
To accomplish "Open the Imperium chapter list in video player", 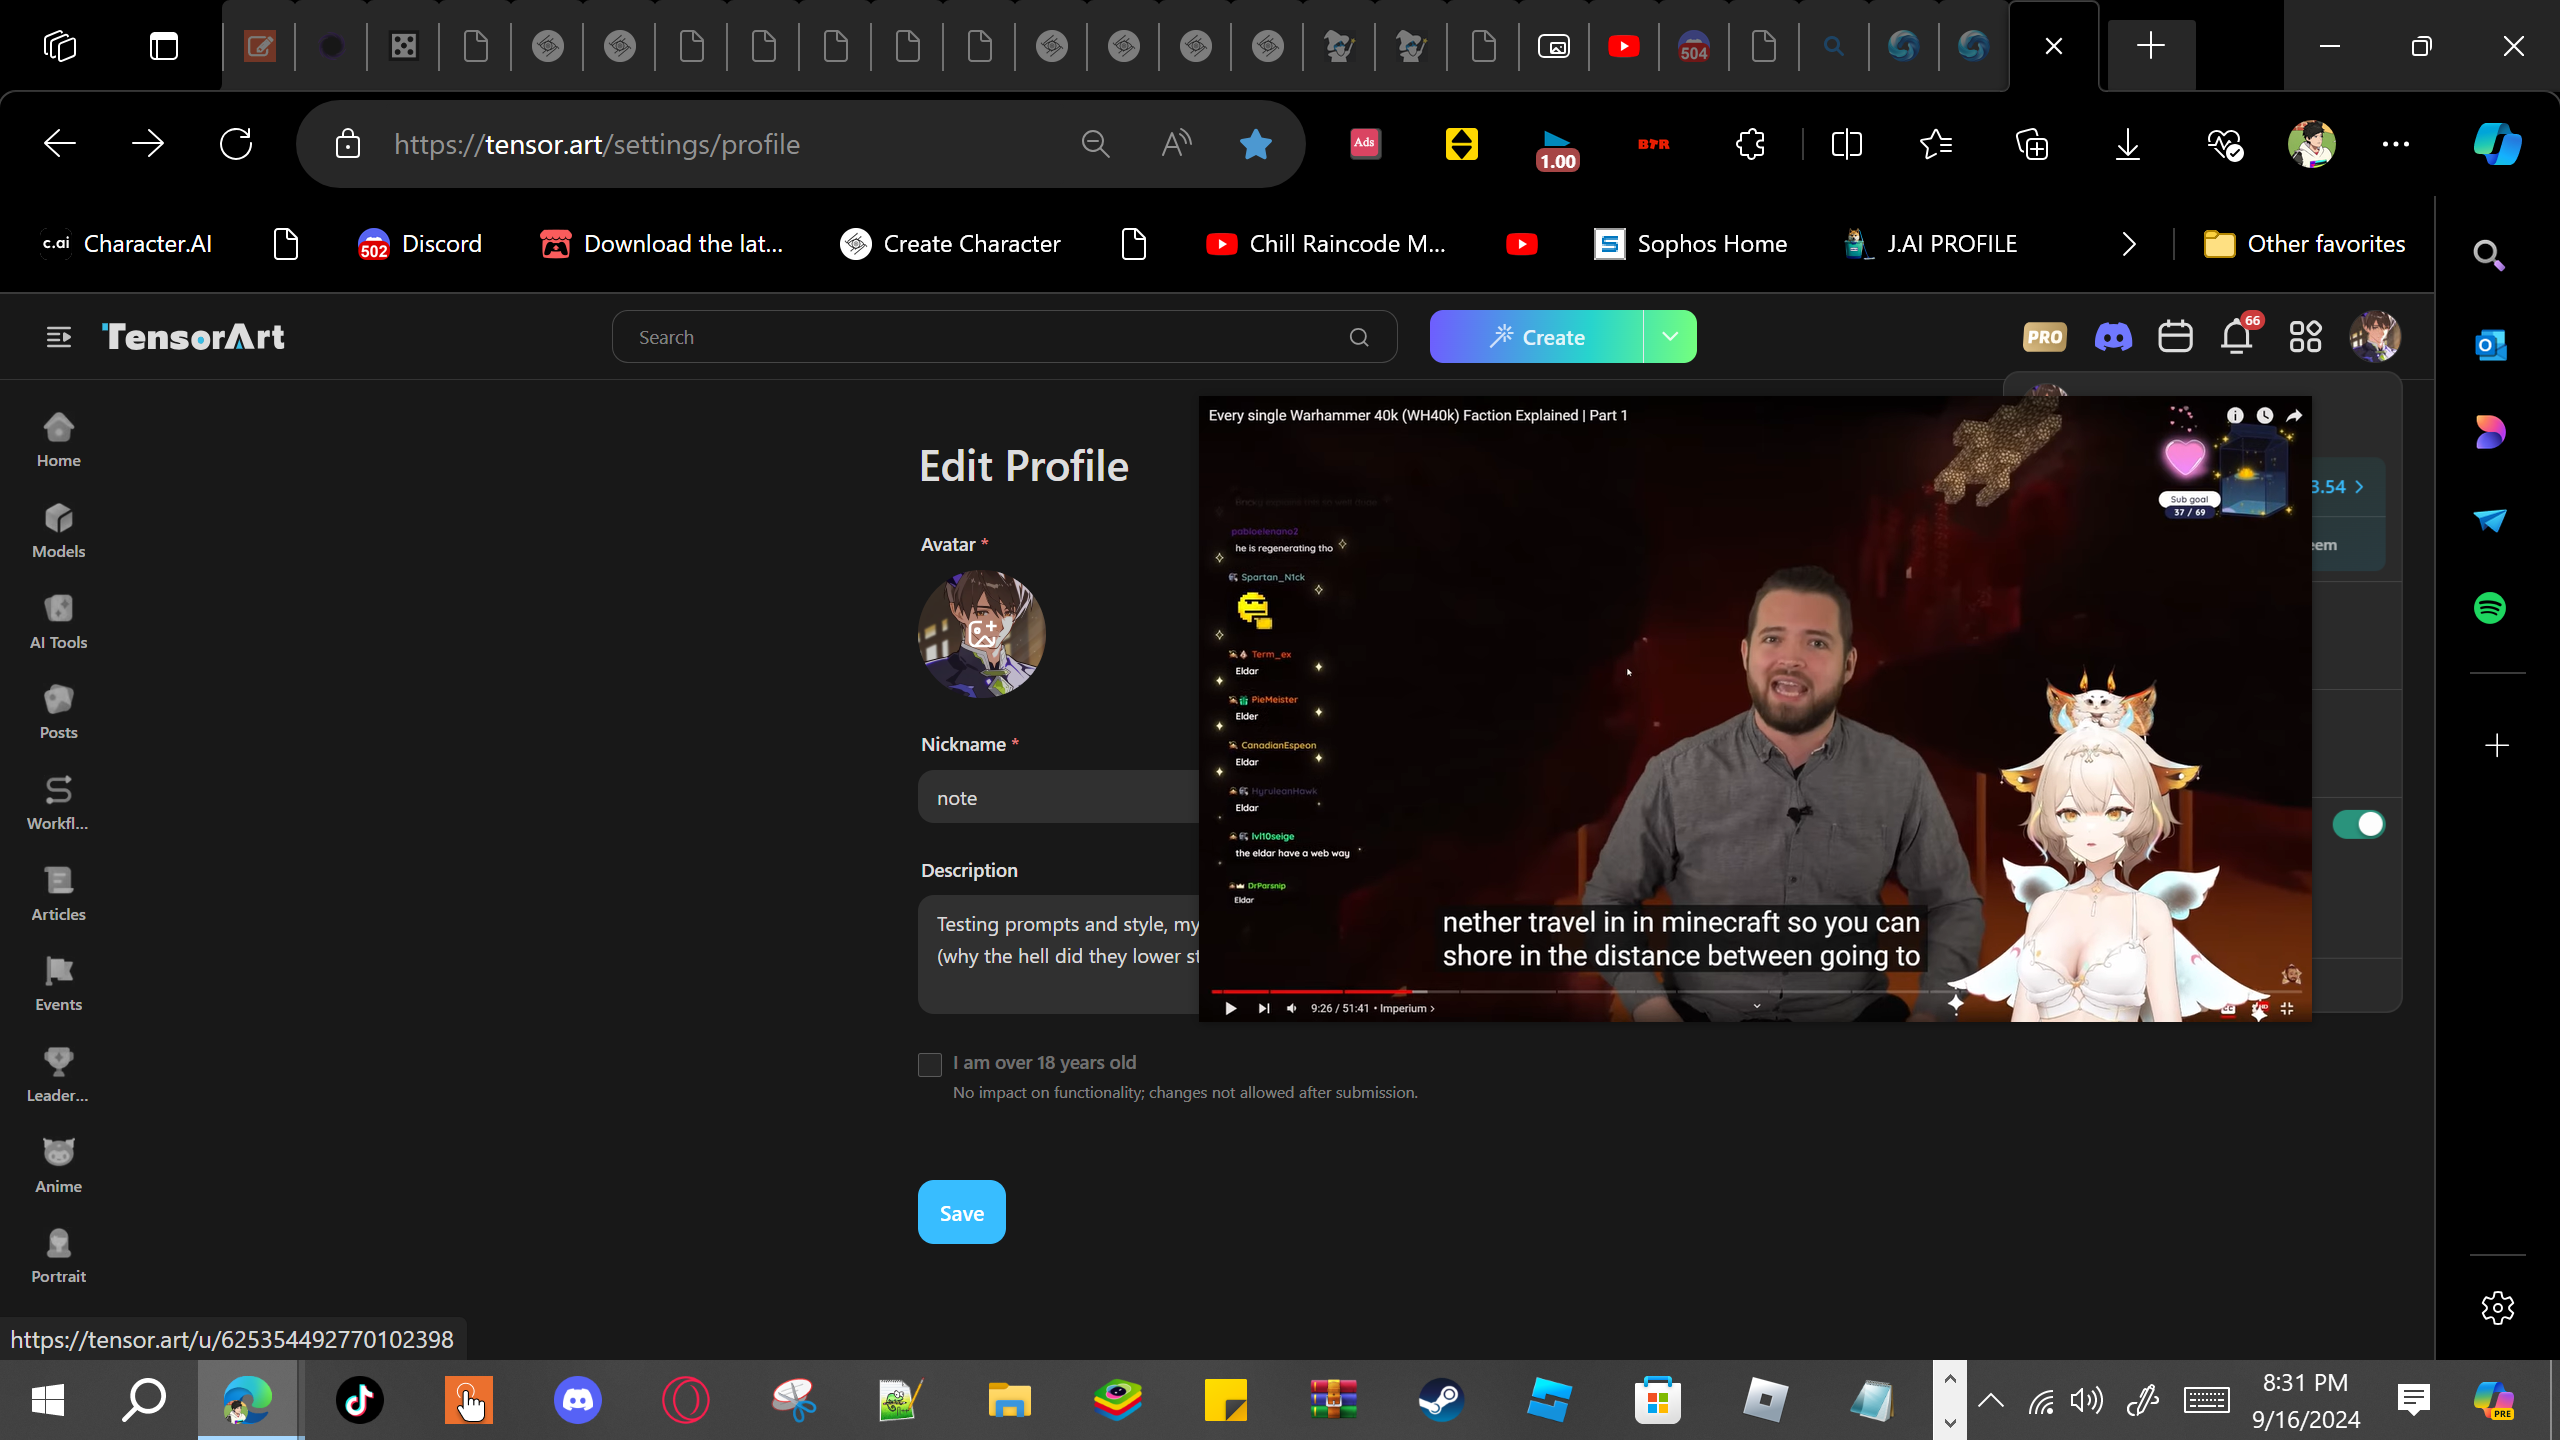I will click(1407, 1008).
